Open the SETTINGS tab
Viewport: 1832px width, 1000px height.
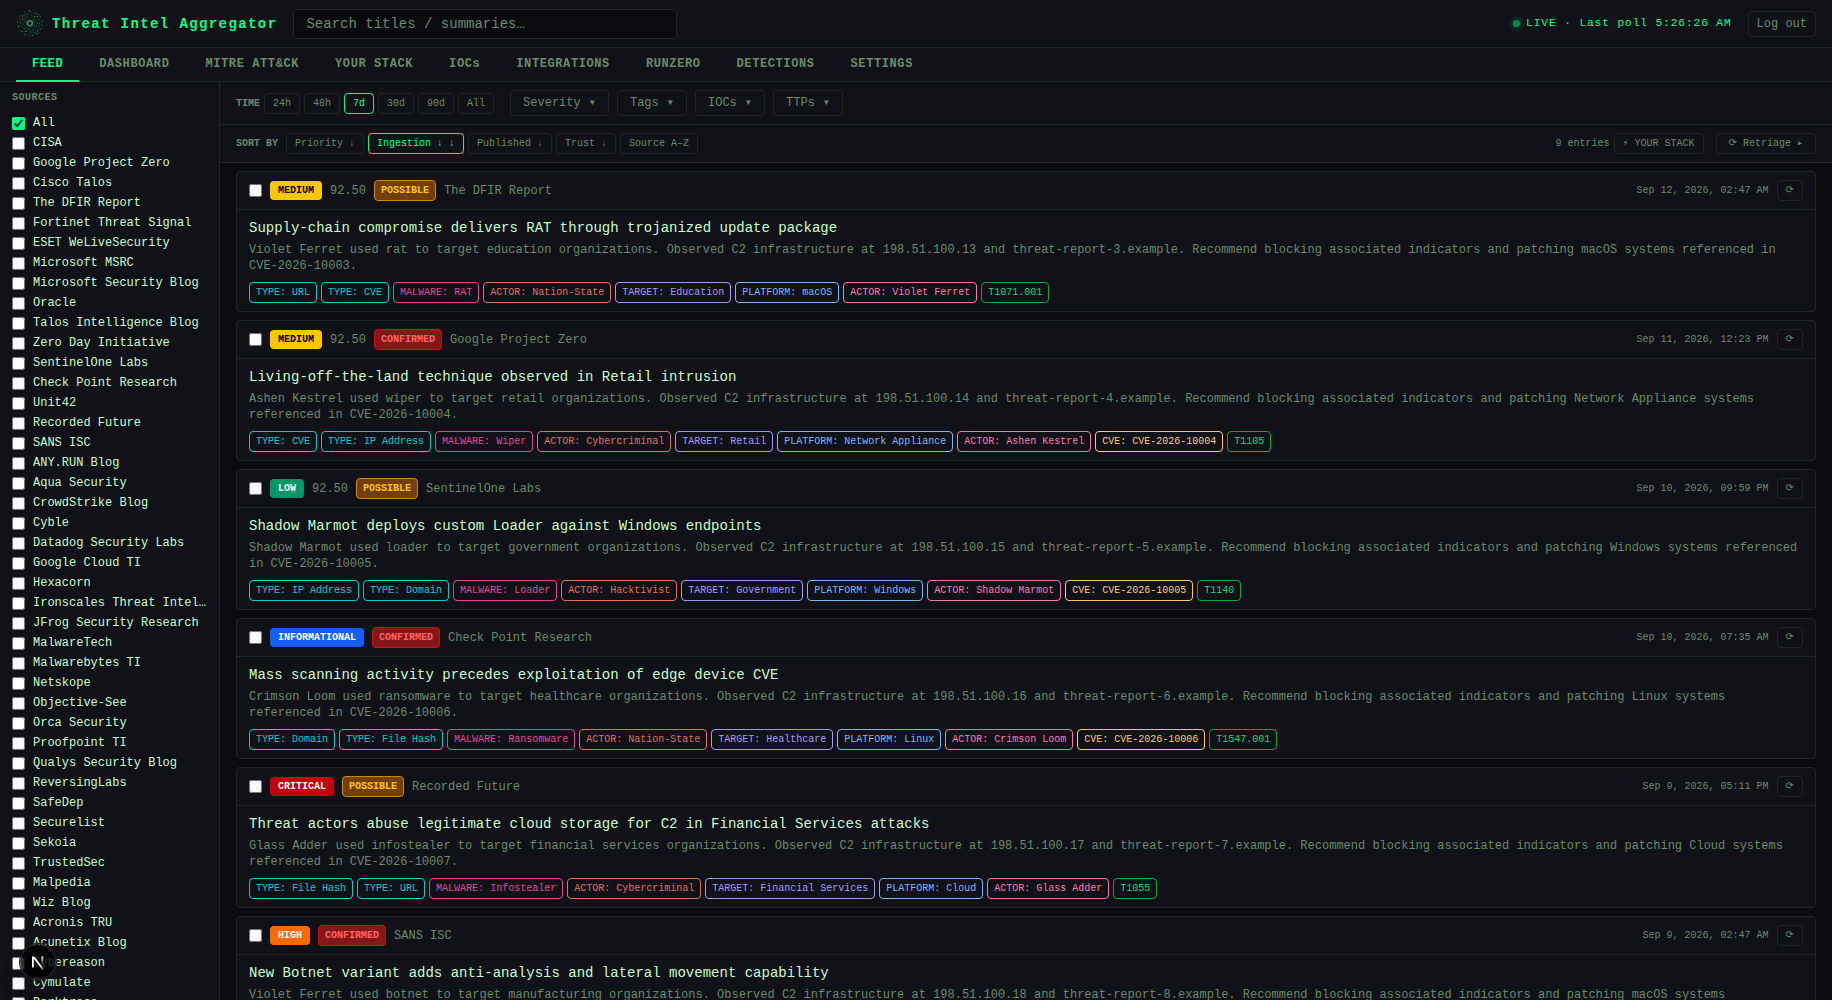click(x=881, y=64)
